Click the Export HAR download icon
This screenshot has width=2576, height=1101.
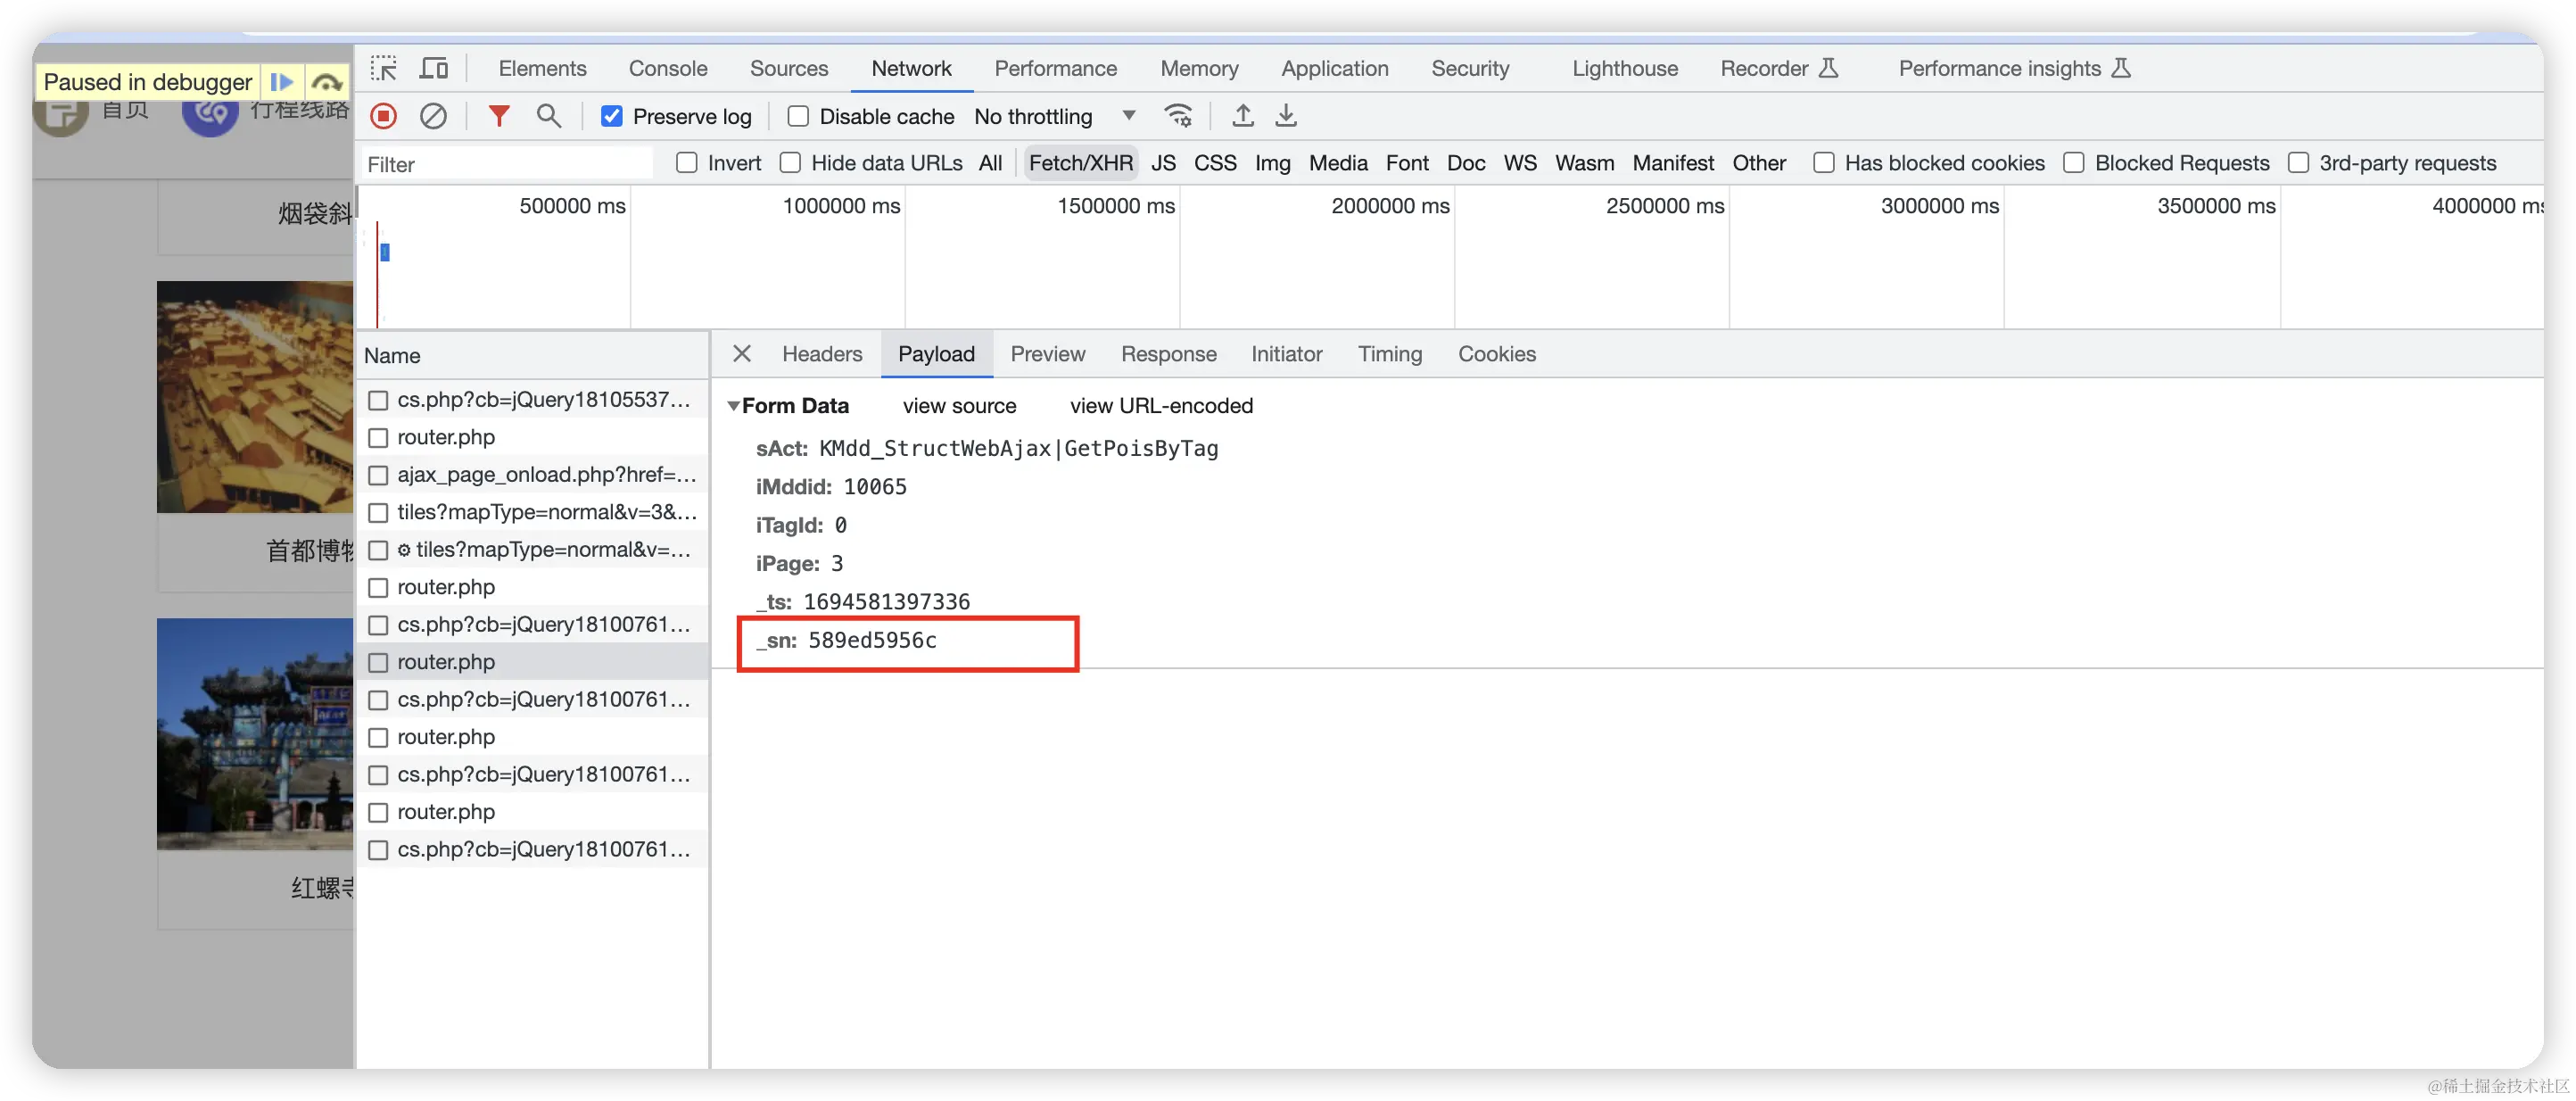pos(1286,116)
